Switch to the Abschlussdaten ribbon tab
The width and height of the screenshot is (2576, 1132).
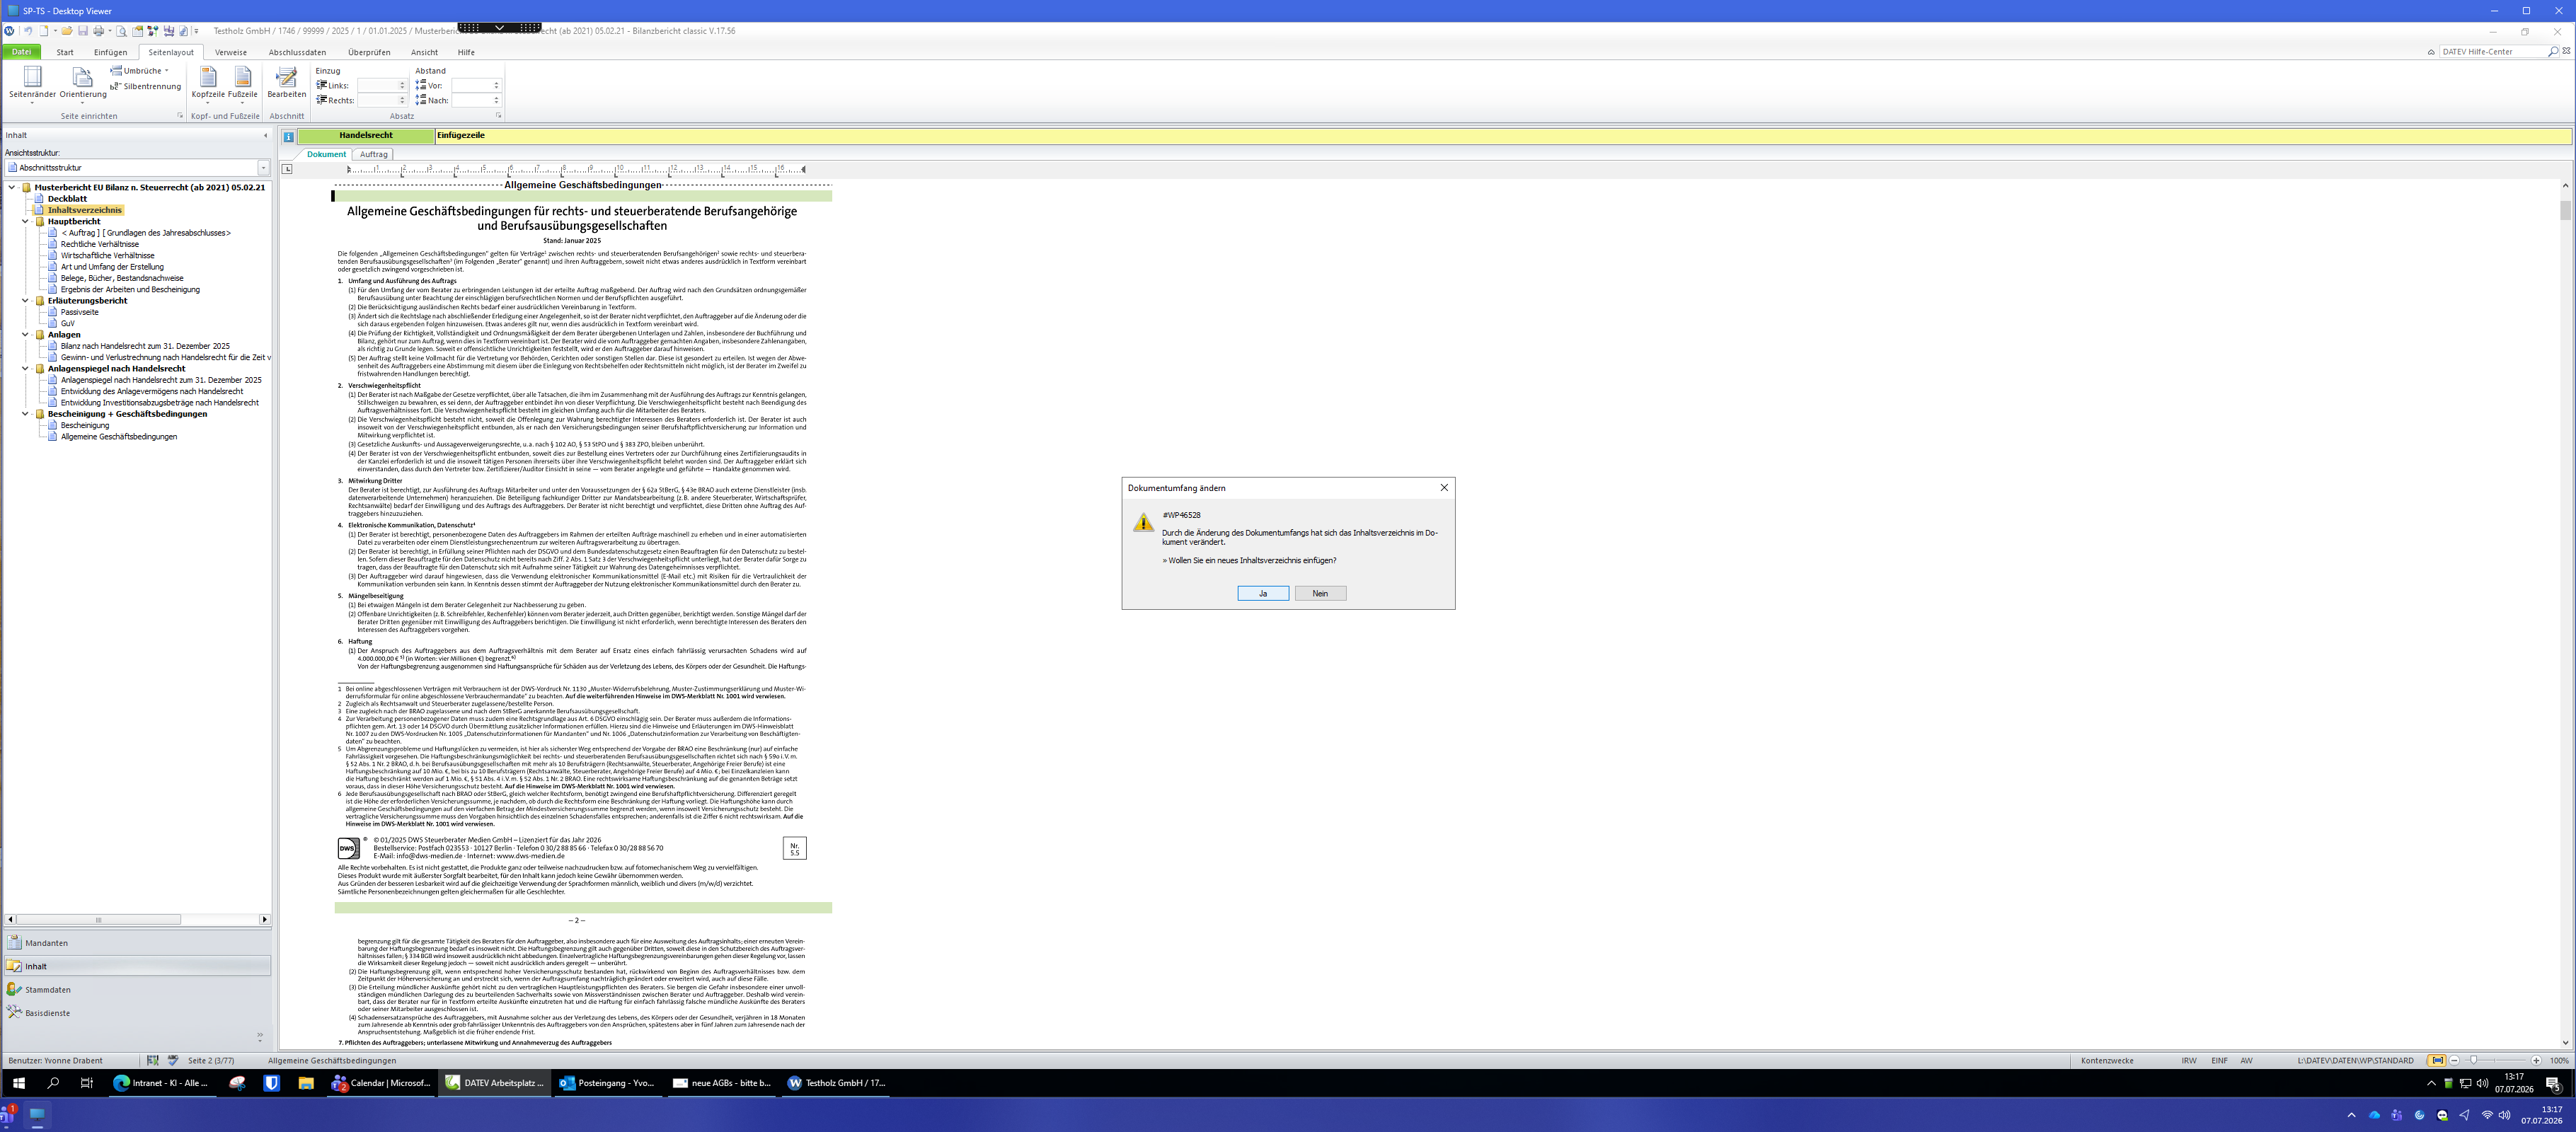point(297,52)
